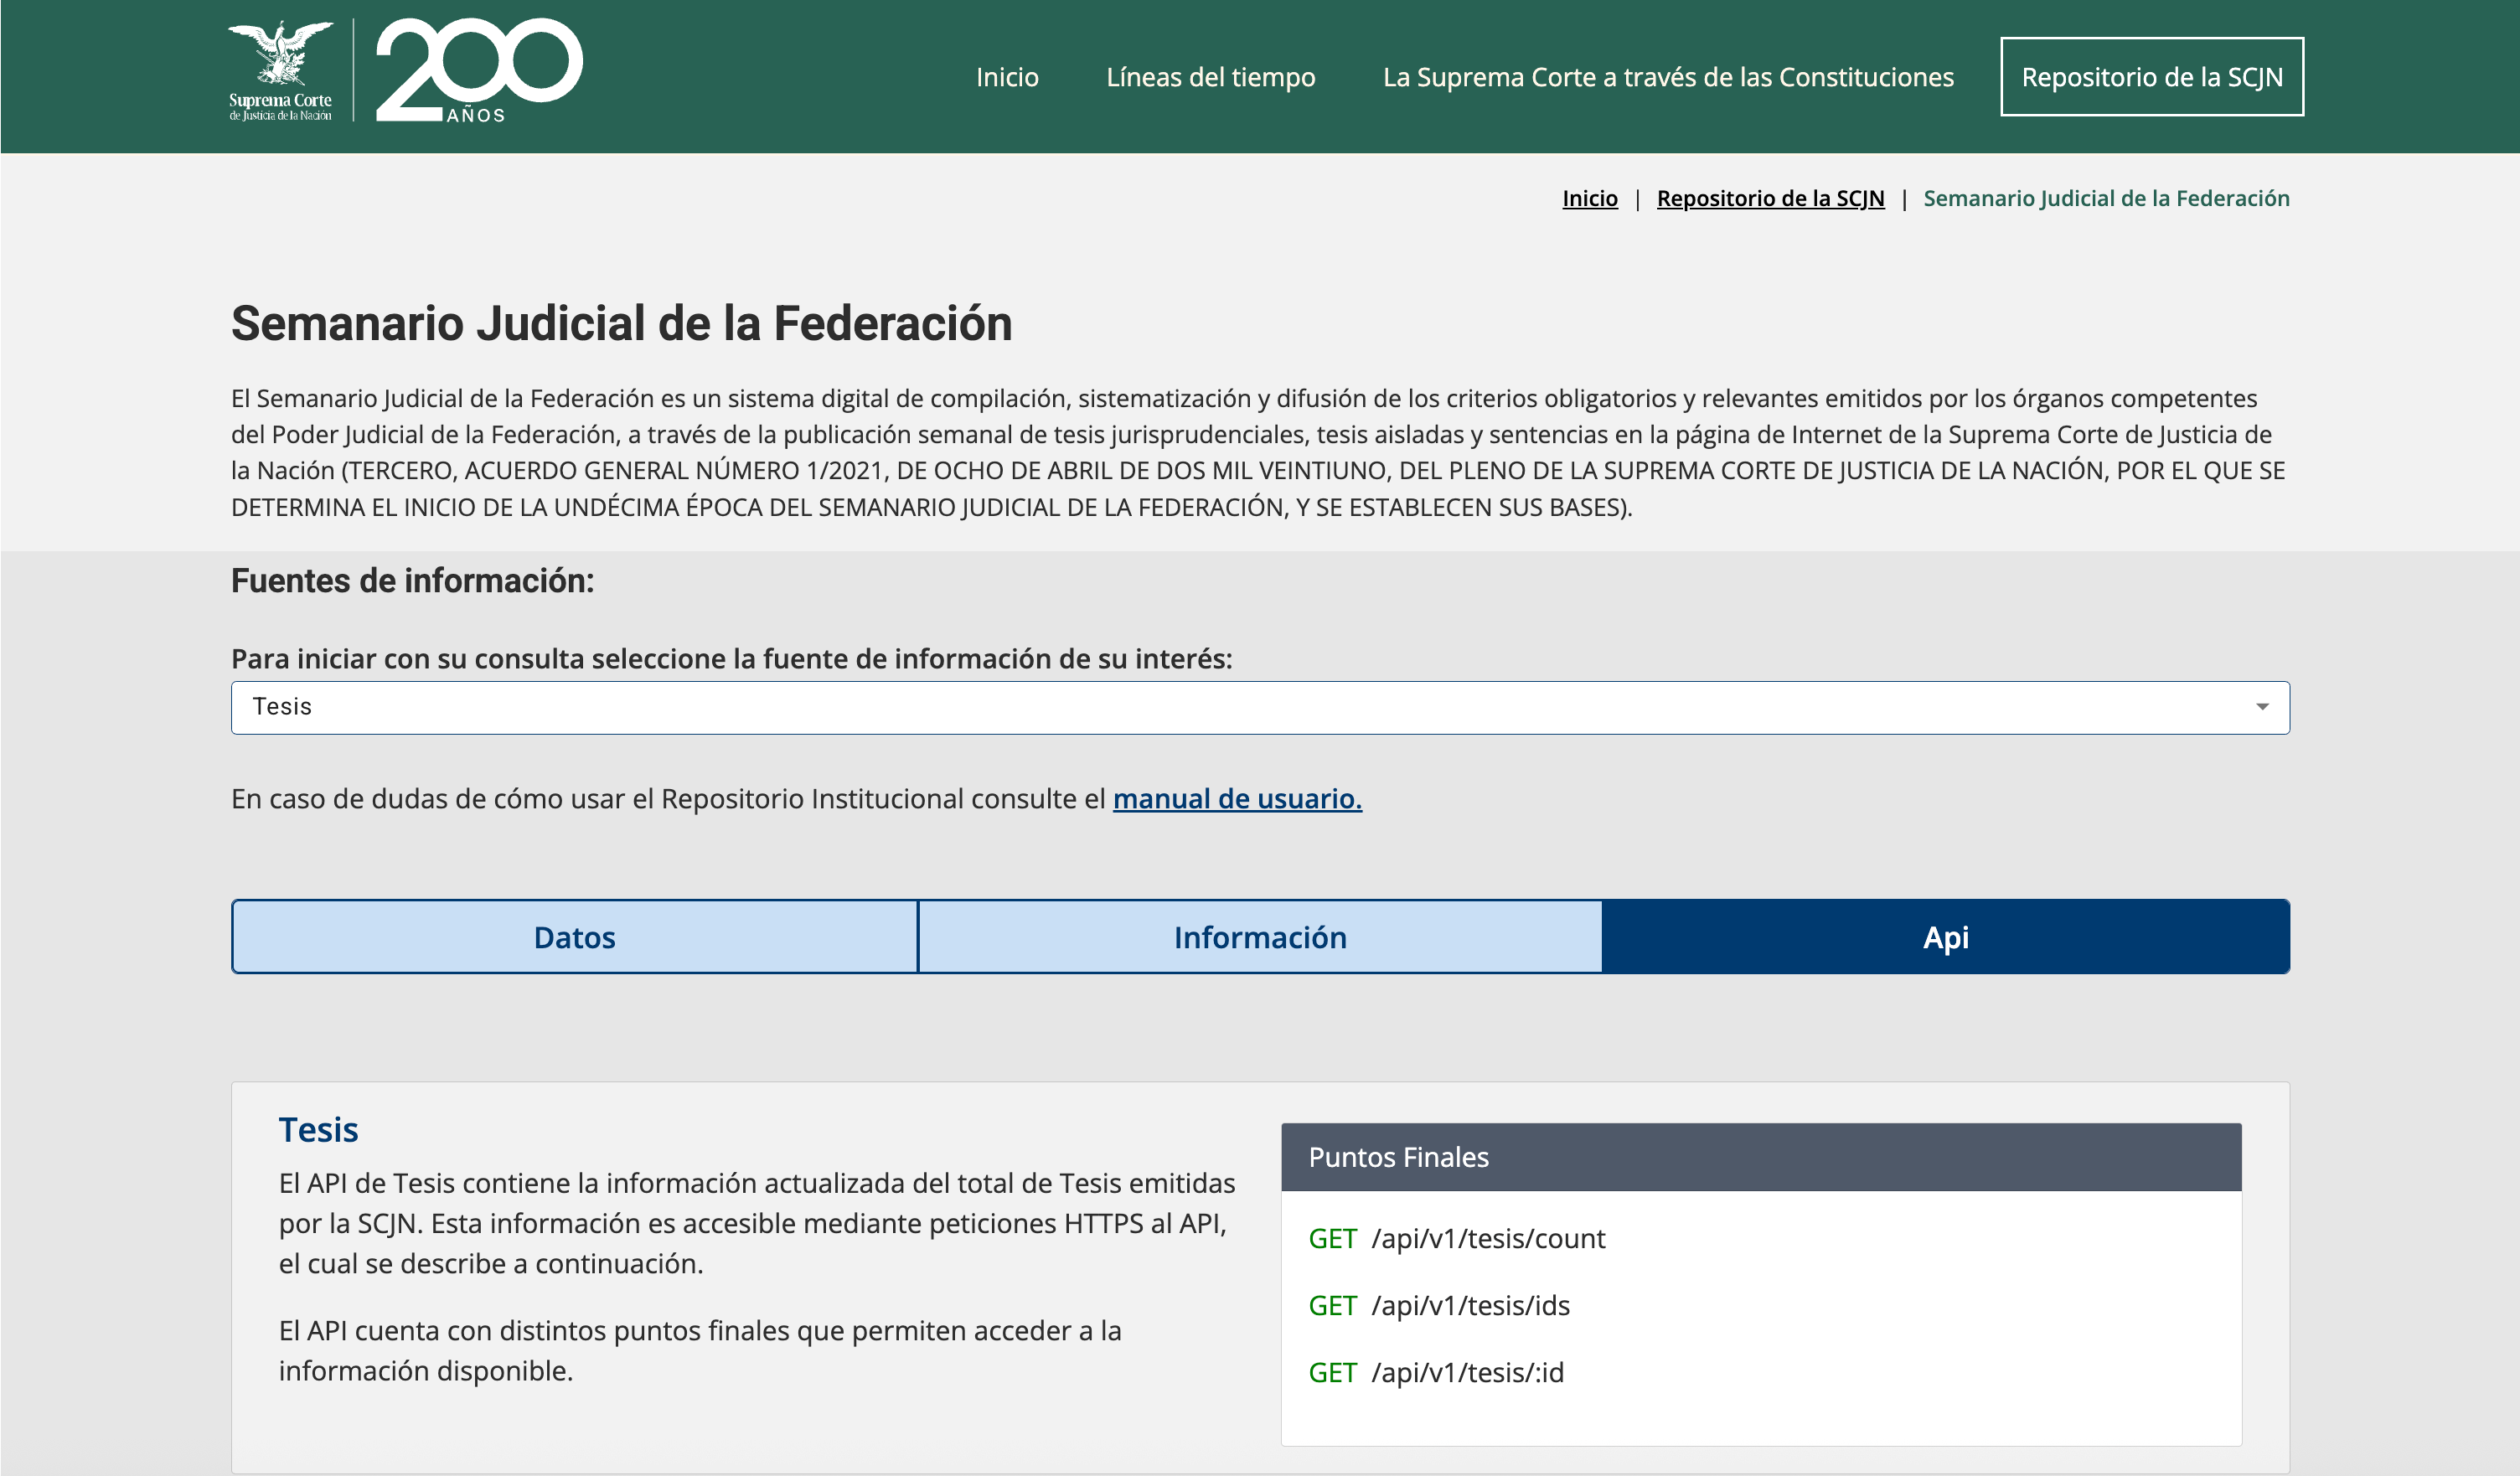Click the dropdown arrow of the Tesis selector
Screen dimensions: 2520x1476
pos(2262,707)
